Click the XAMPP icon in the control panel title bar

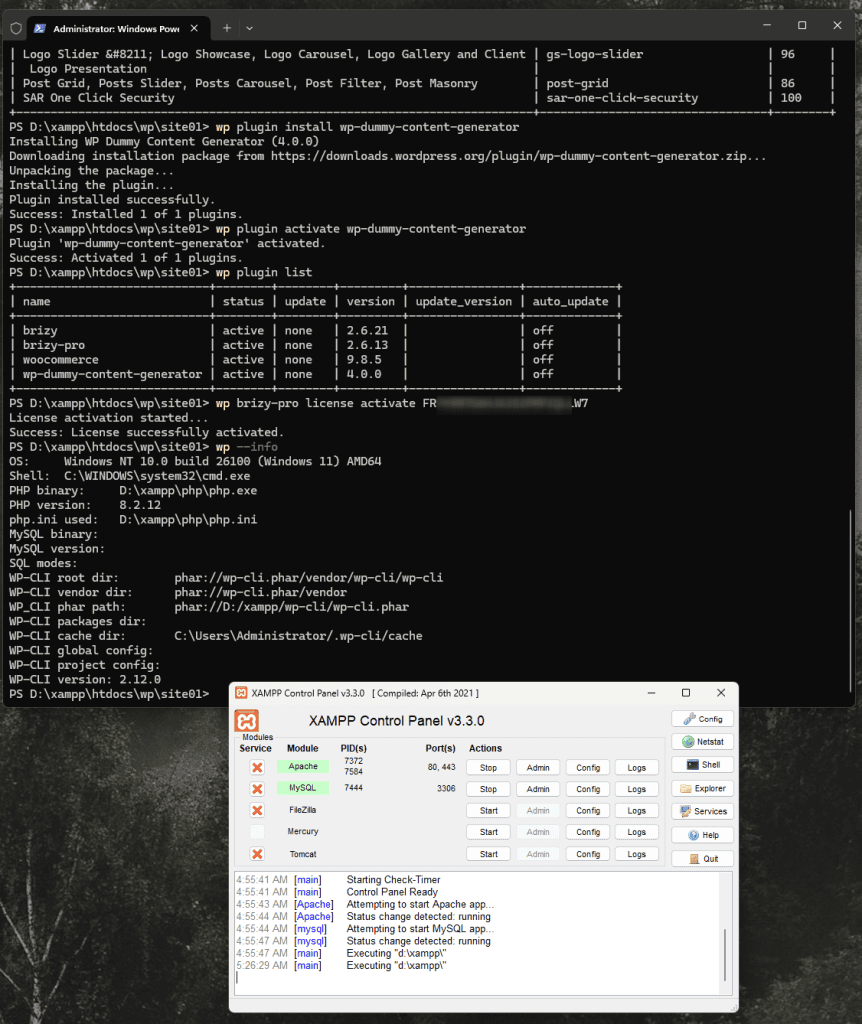[x=241, y=693]
